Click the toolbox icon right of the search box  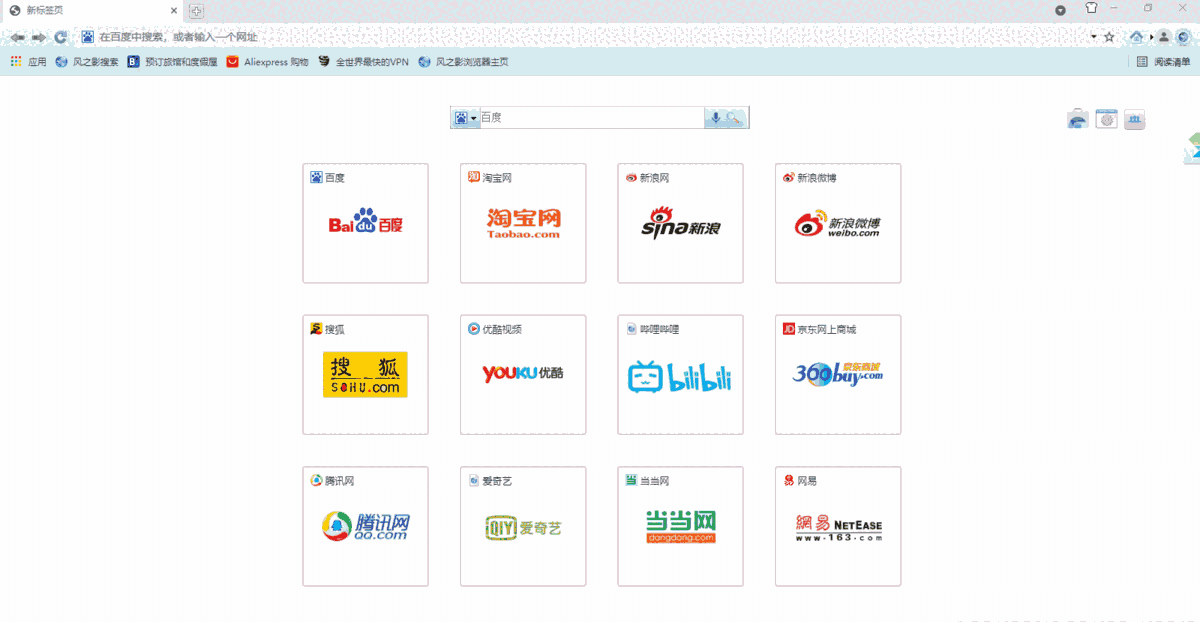point(1078,120)
